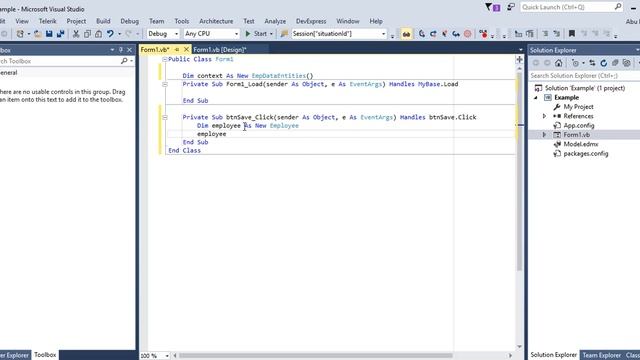Click the bookmark icon in toolbar

(572, 34)
